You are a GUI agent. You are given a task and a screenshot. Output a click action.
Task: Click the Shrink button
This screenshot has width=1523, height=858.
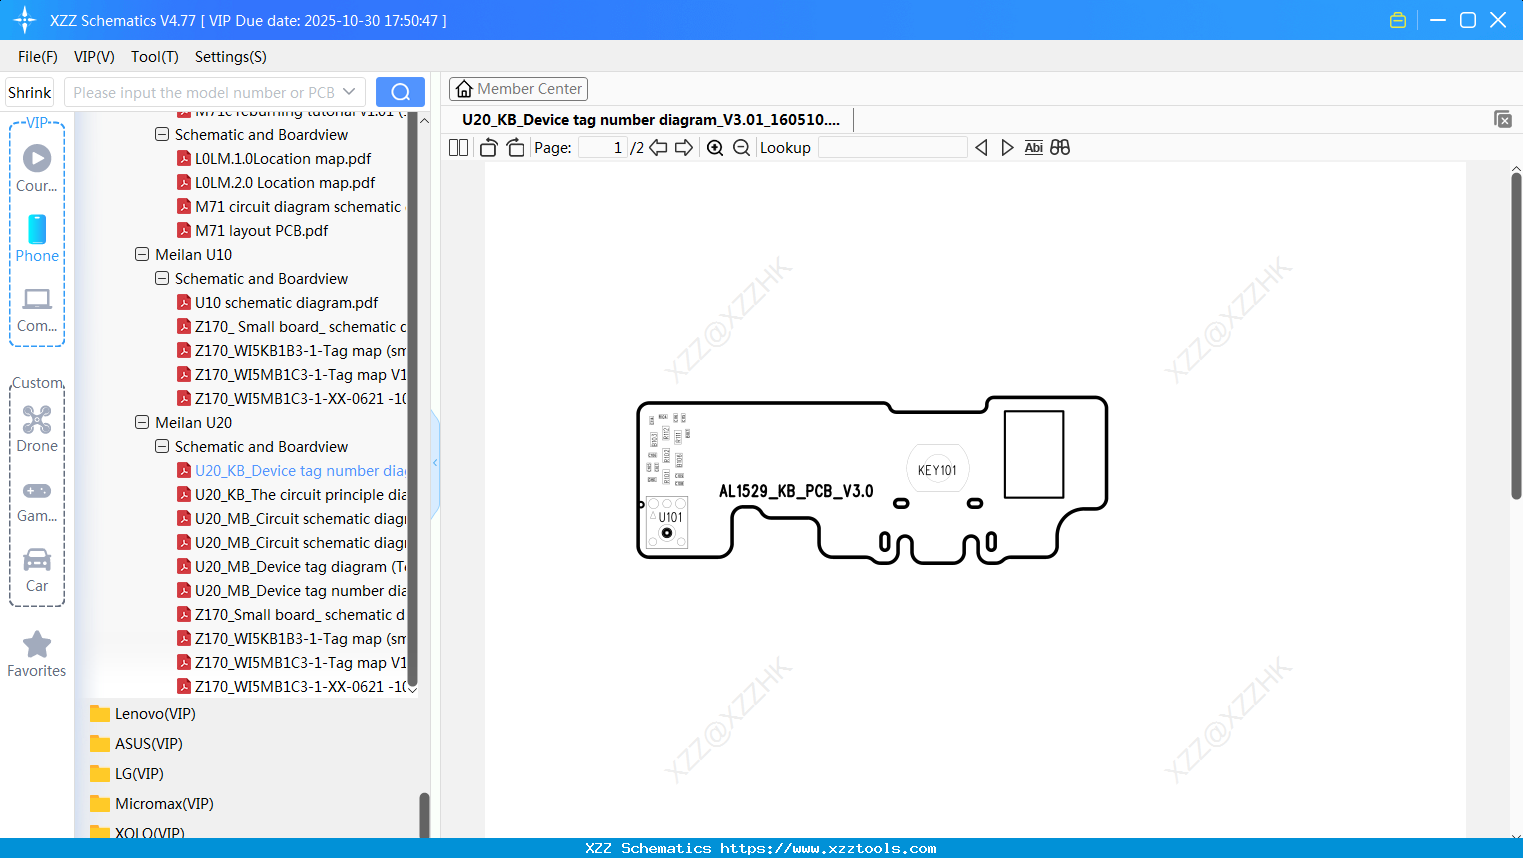[28, 91]
